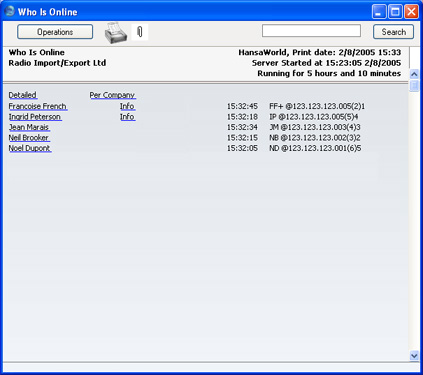Select text JM @123.123.123.003(4)3
The height and width of the screenshot is (375, 423).
(x=315, y=127)
